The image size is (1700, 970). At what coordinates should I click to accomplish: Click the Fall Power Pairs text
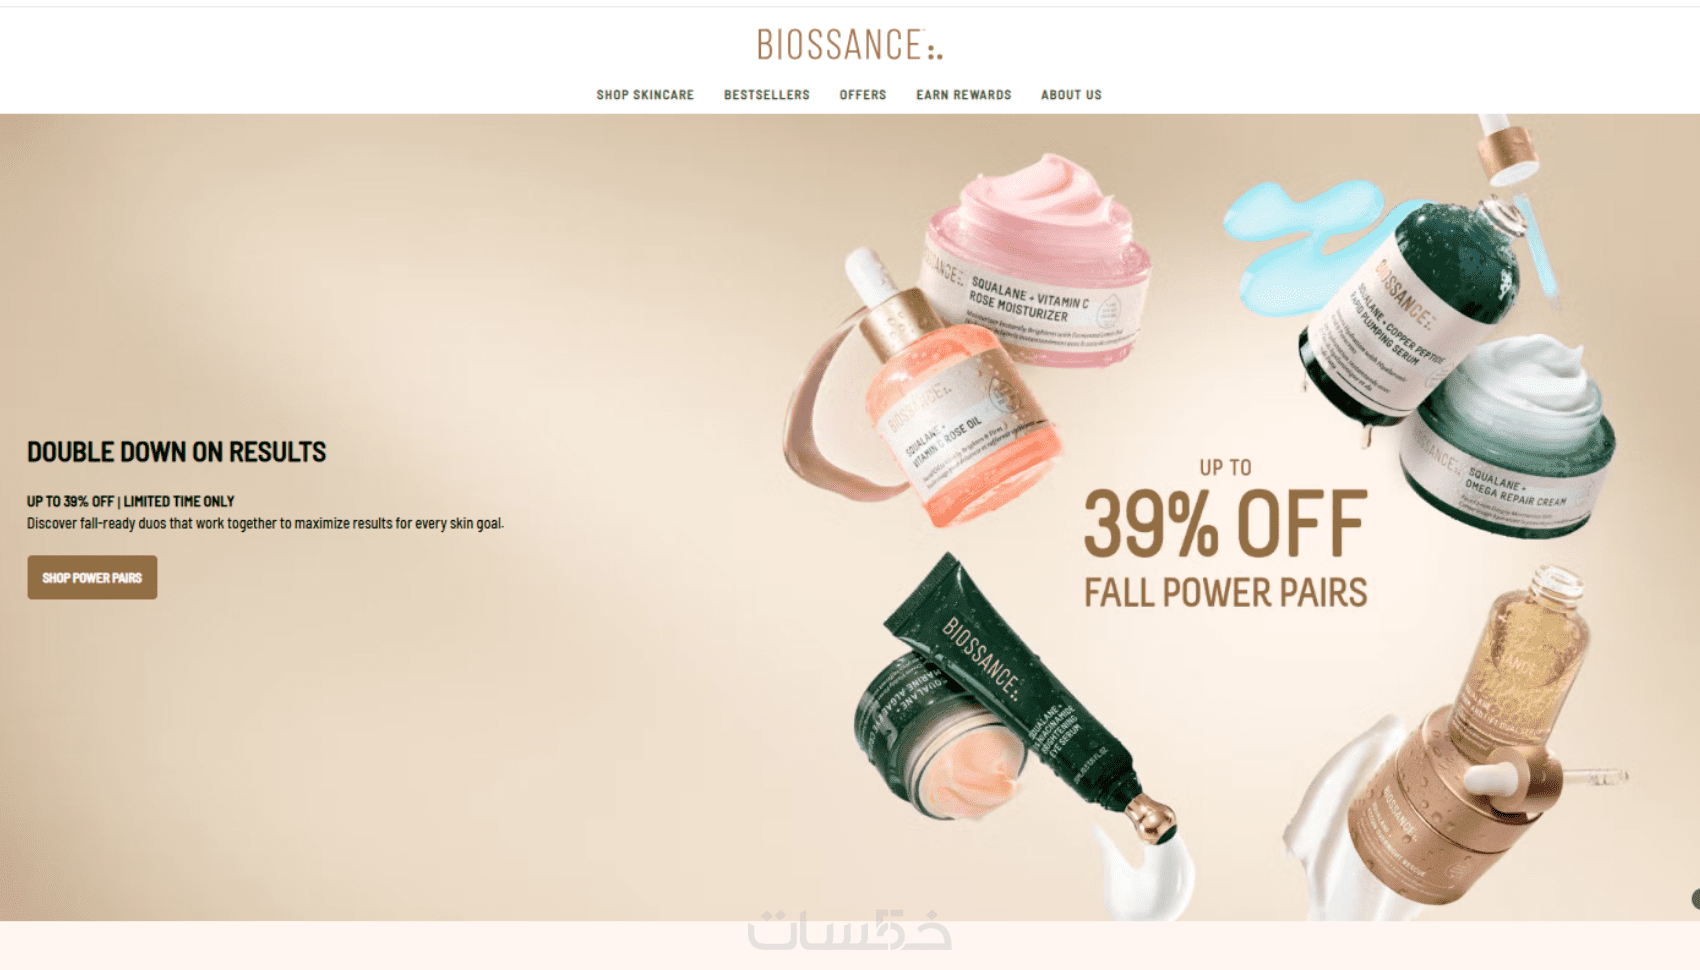pyautogui.click(x=1225, y=592)
